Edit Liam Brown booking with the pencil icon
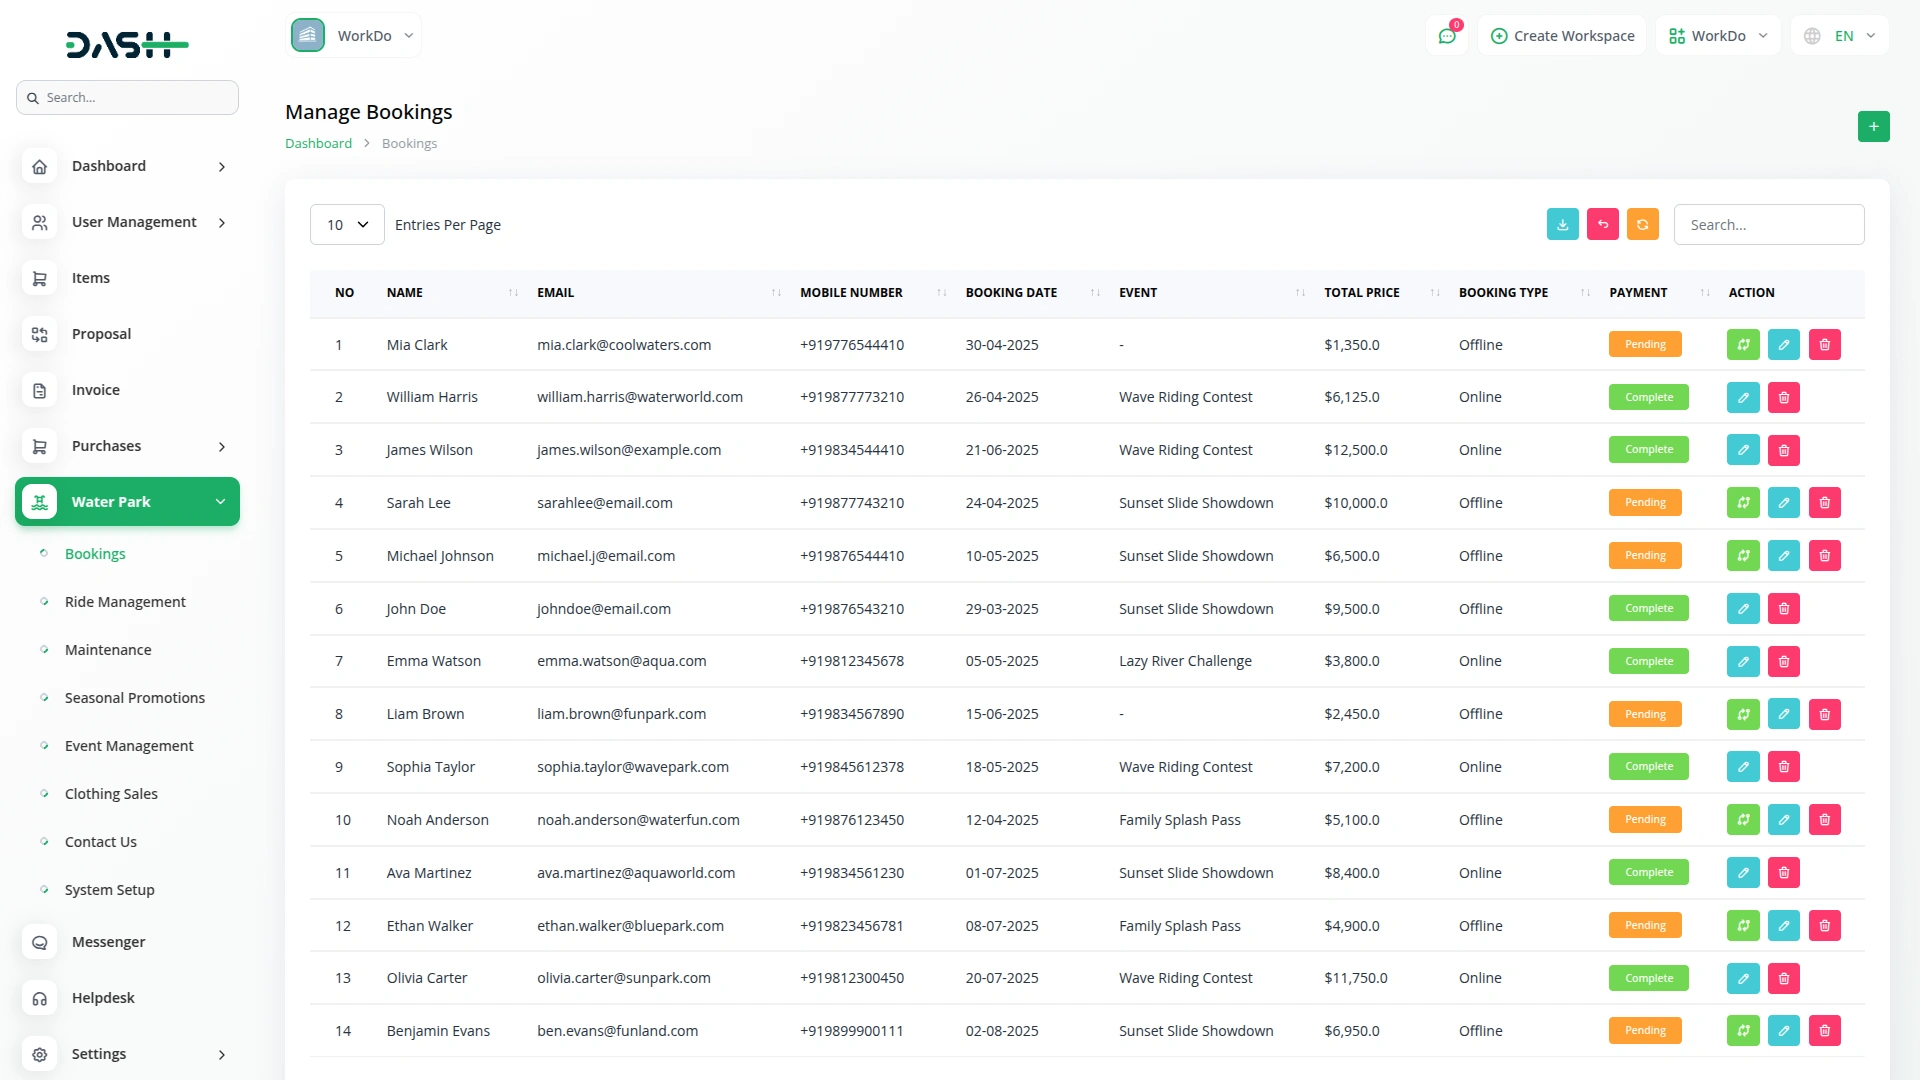1920x1080 pixels. pos(1783,714)
